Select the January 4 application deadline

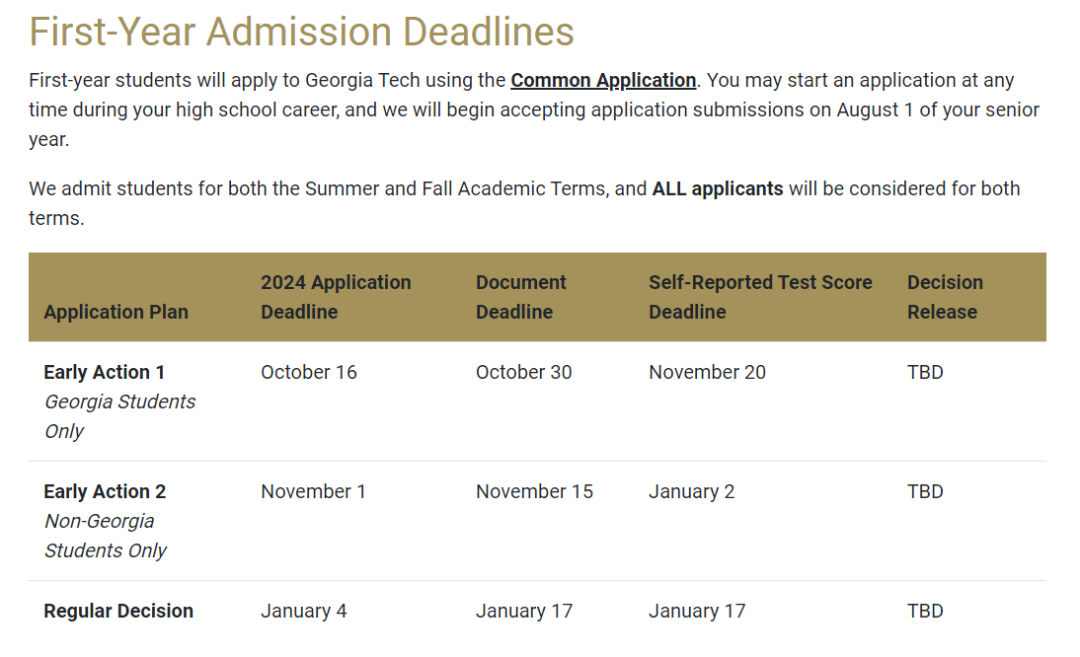coord(303,611)
